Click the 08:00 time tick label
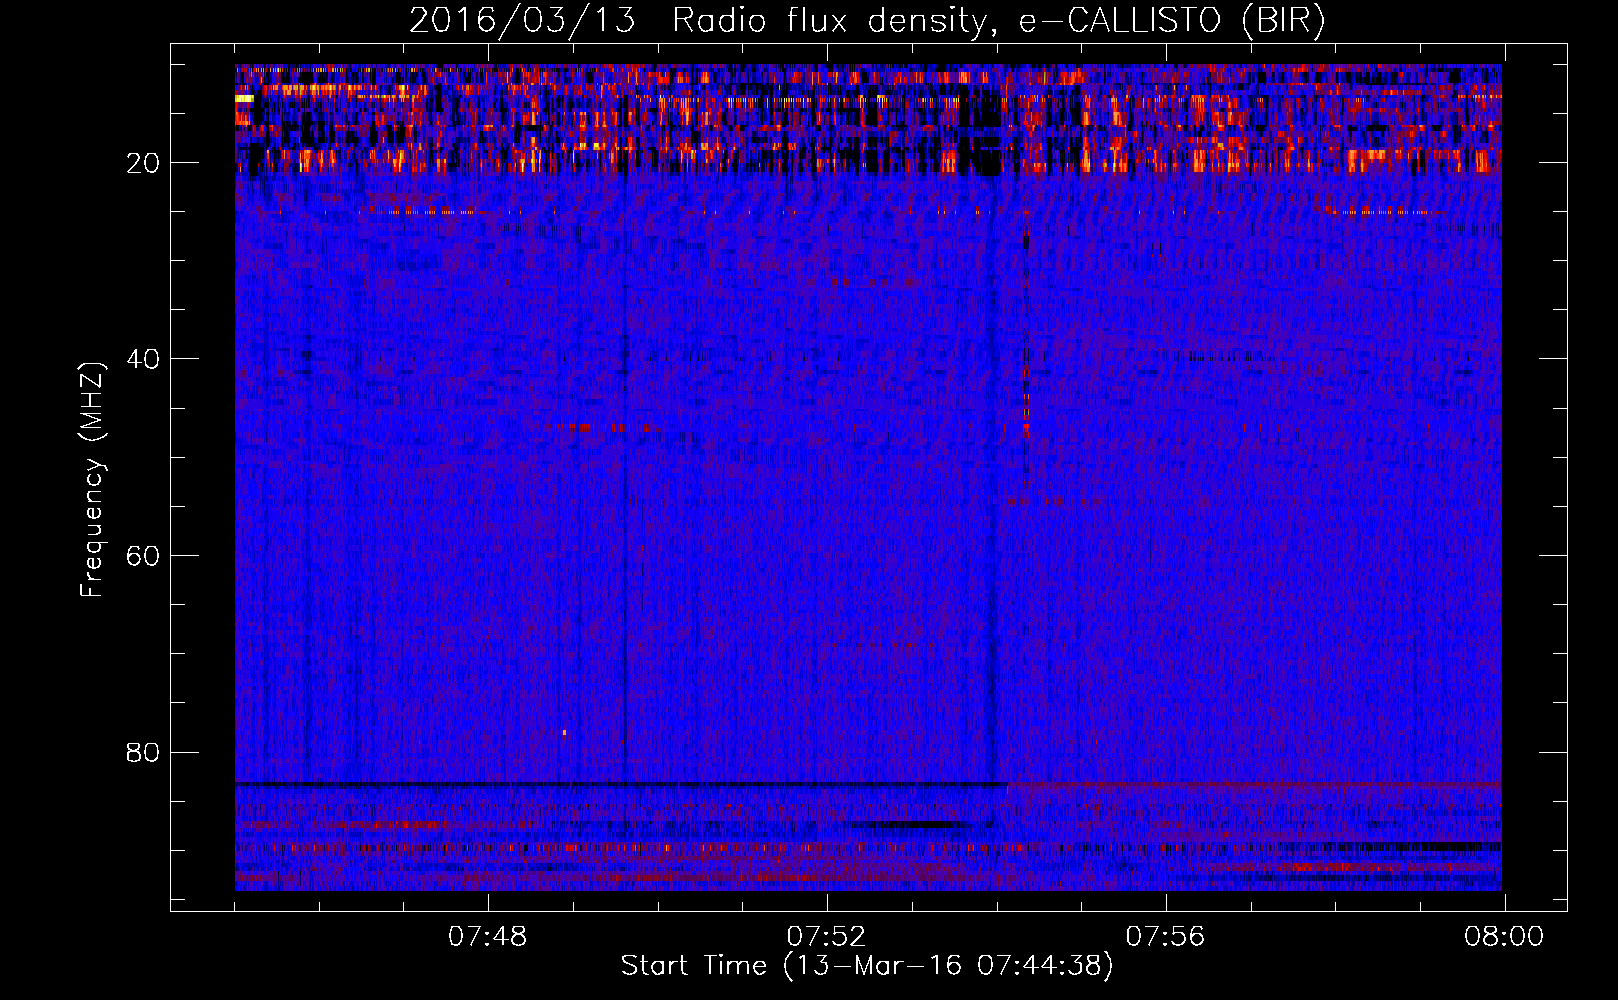Screen dimensions: 1618x1000 pos(1504,937)
